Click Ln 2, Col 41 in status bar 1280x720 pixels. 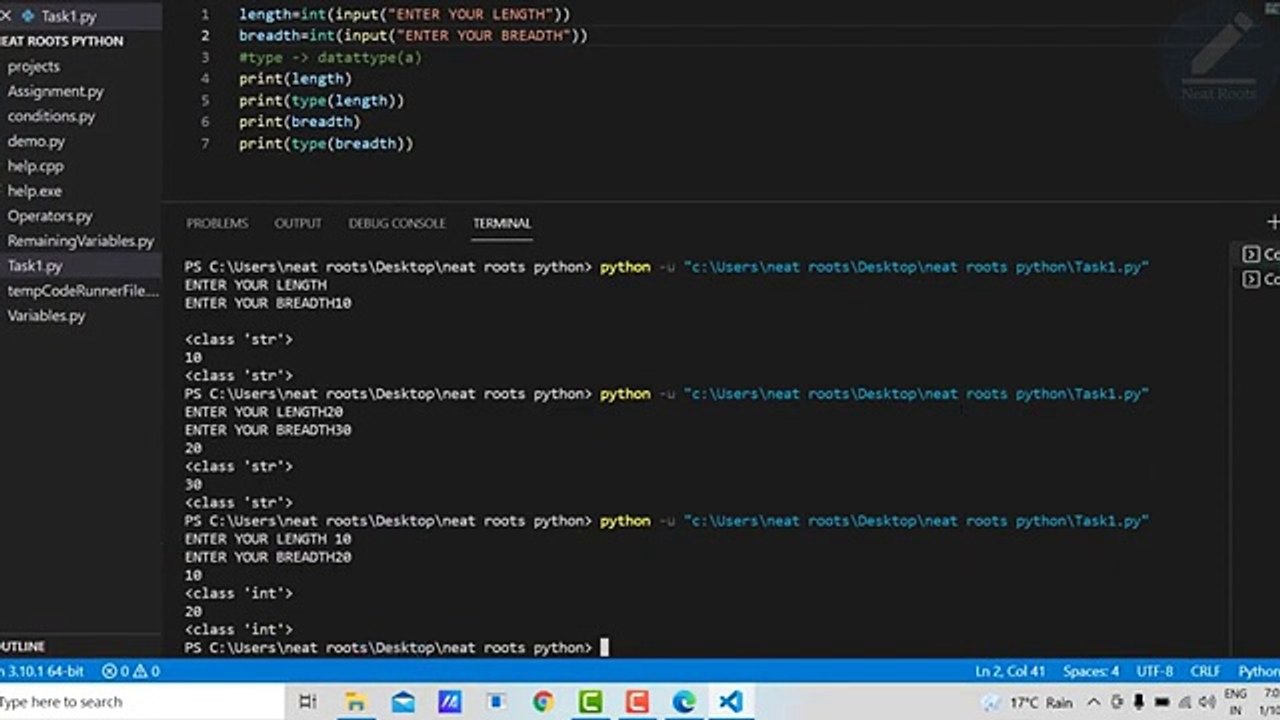click(1010, 671)
